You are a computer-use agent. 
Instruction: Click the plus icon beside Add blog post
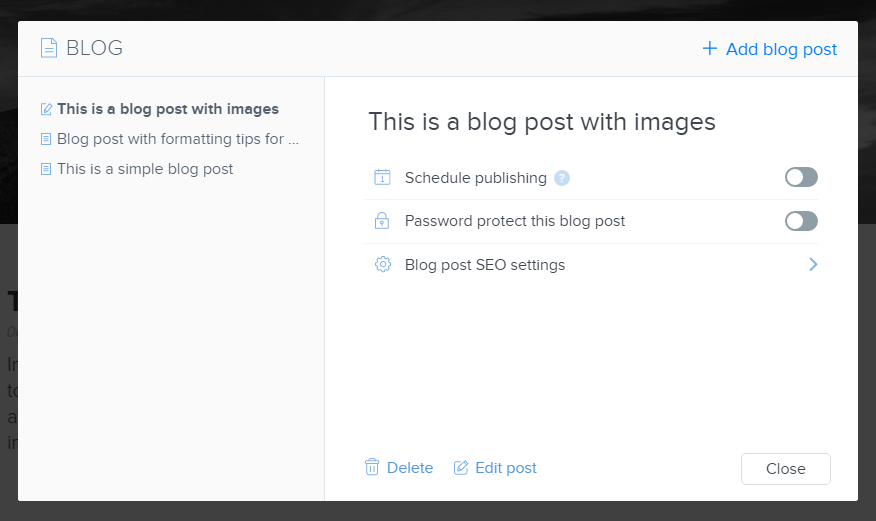(710, 48)
